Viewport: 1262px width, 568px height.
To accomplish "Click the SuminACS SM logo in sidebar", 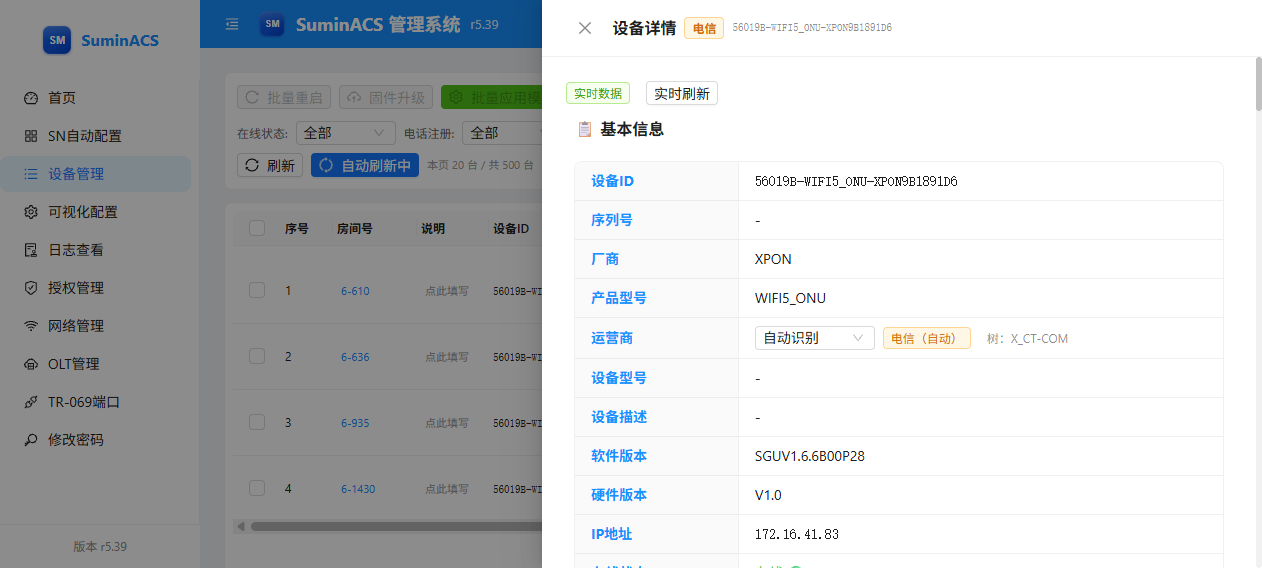I will tap(57, 40).
